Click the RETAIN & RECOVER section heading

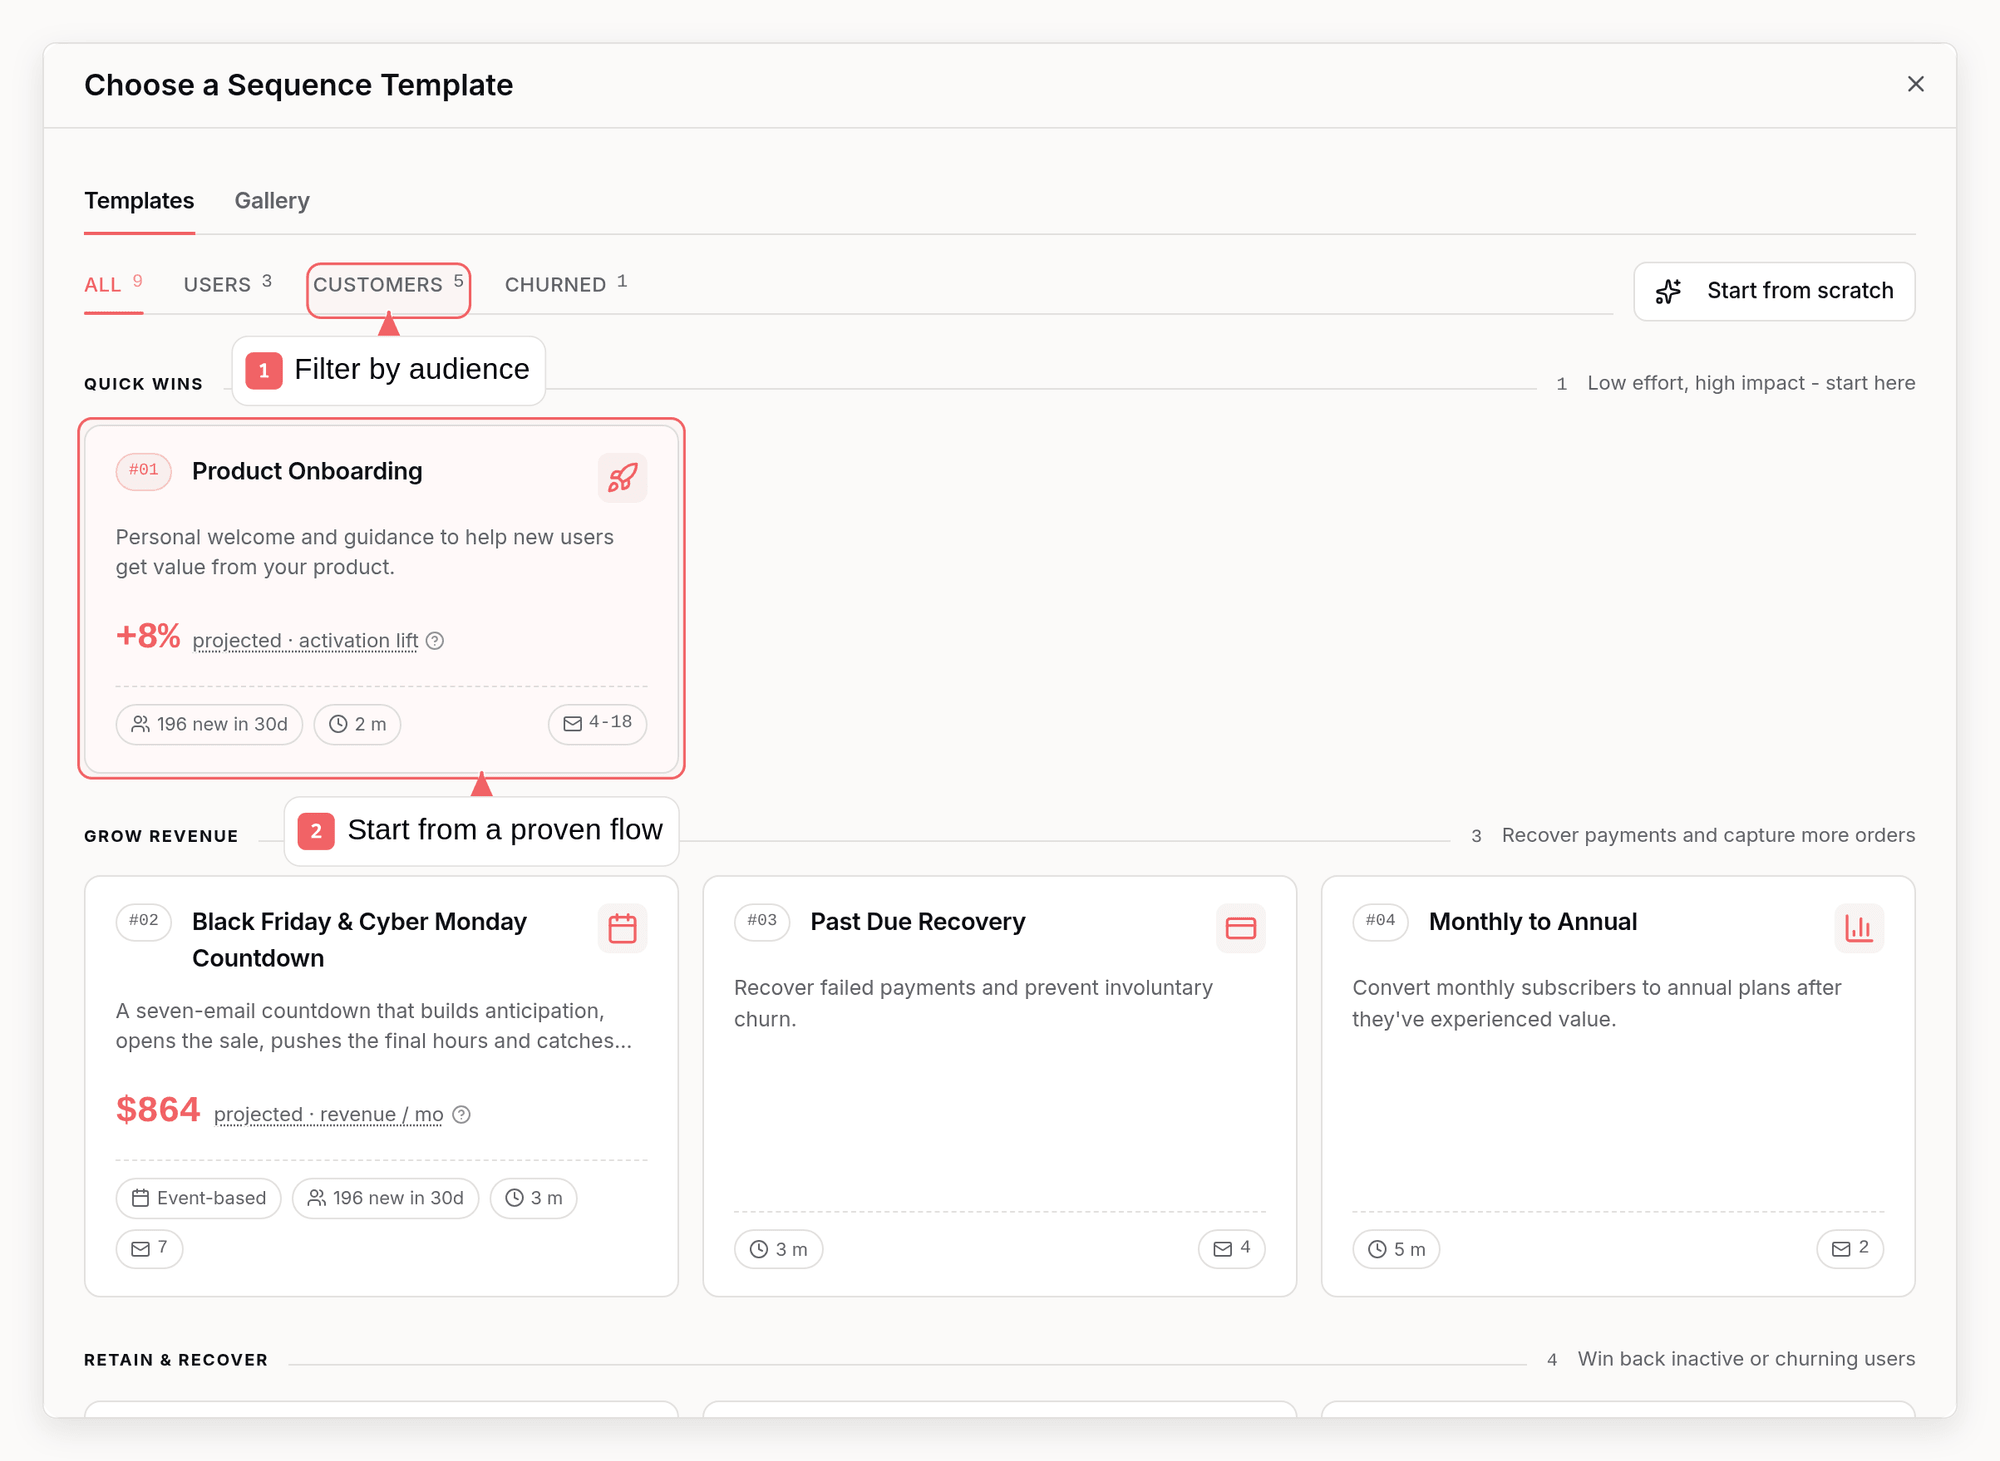[x=176, y=1360]
